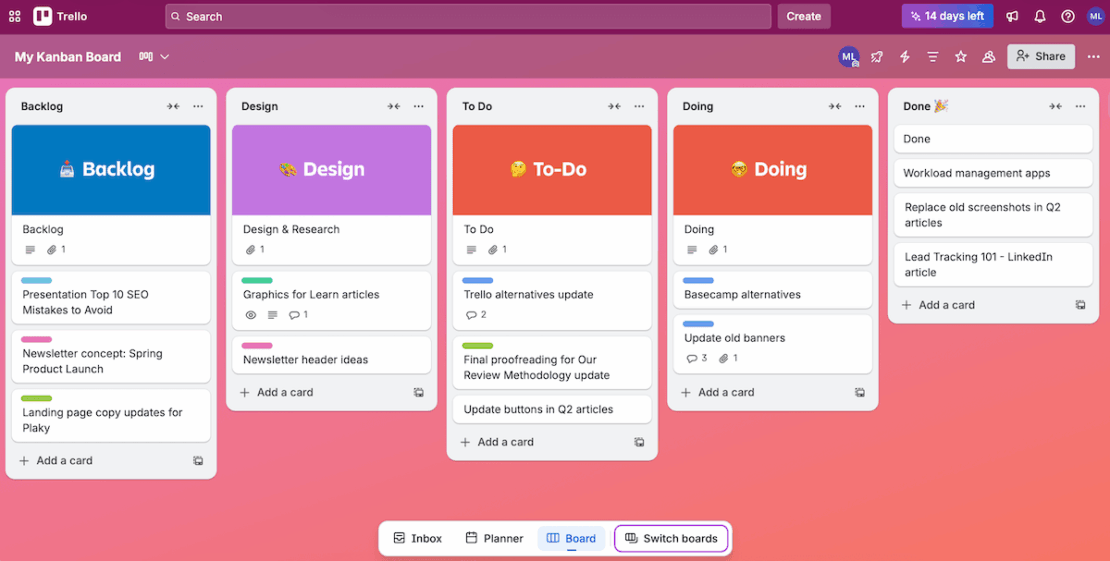Click comments icon on Trello alternatives update

pos(471,315)
